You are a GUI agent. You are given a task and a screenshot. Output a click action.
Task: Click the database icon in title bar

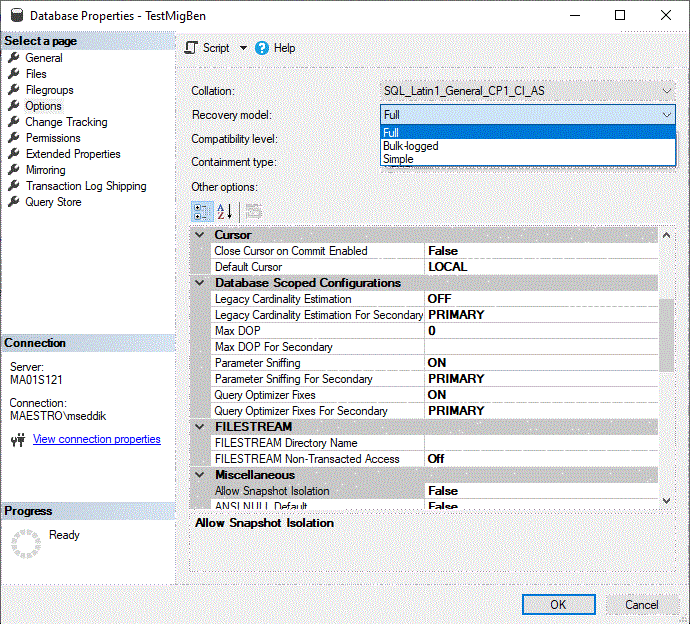[17, 15]
